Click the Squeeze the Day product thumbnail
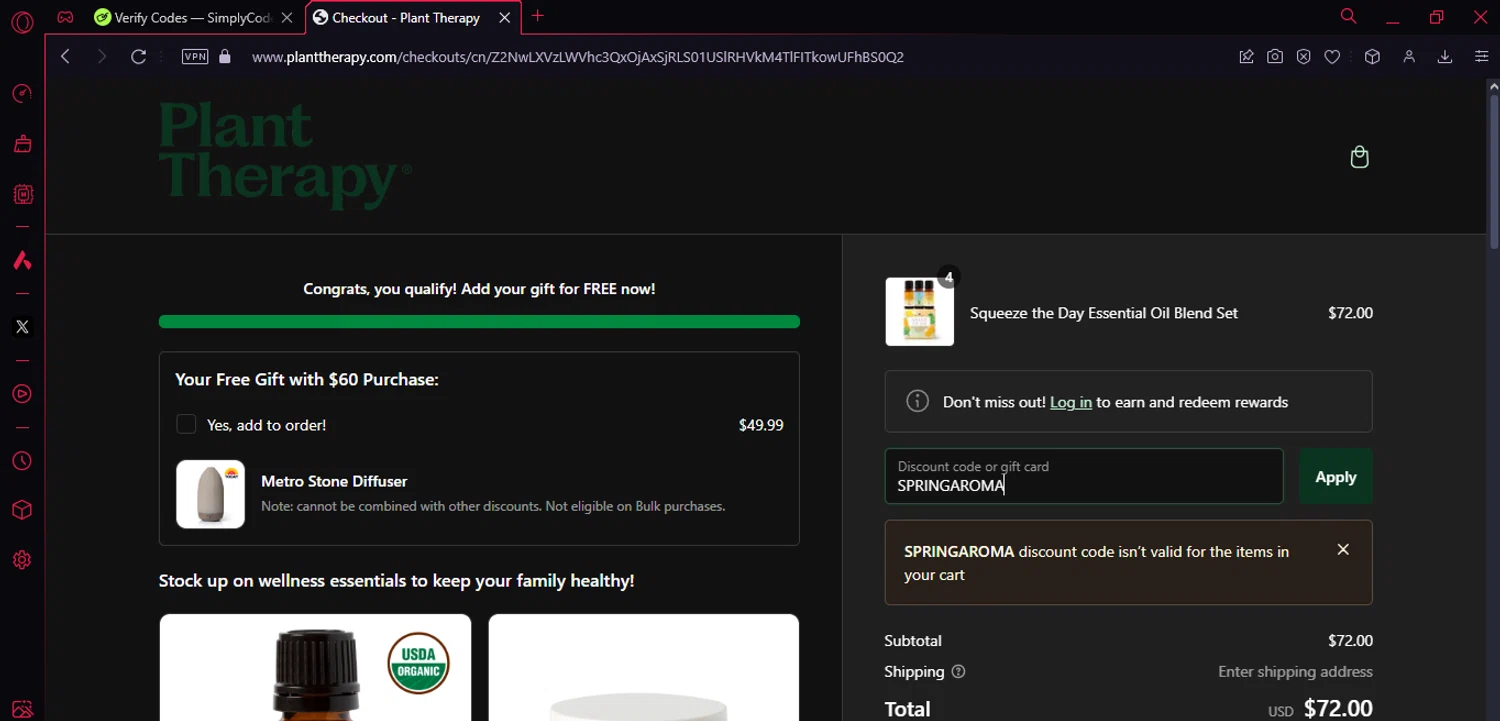The width and height of the screenshot is (1500, 721). point(920,312)
